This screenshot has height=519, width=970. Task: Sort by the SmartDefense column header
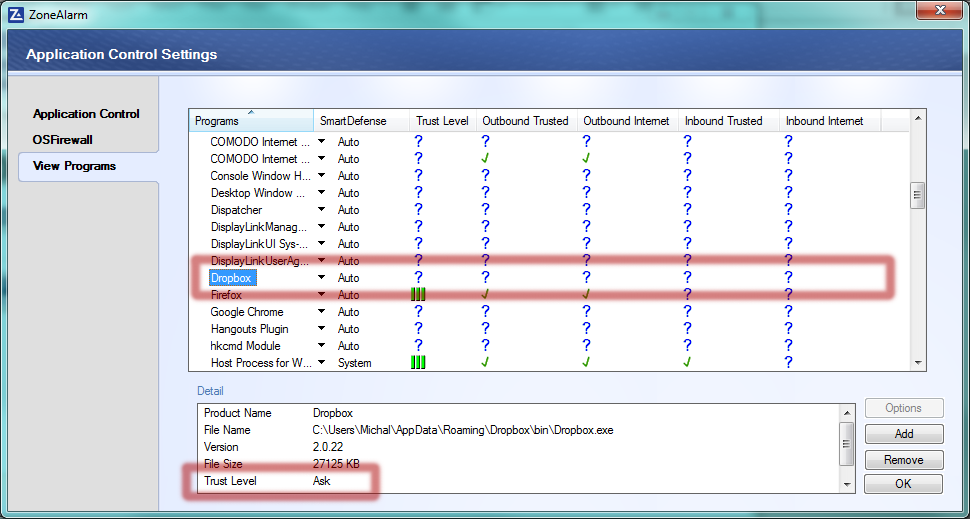click(x=361, y=121)
